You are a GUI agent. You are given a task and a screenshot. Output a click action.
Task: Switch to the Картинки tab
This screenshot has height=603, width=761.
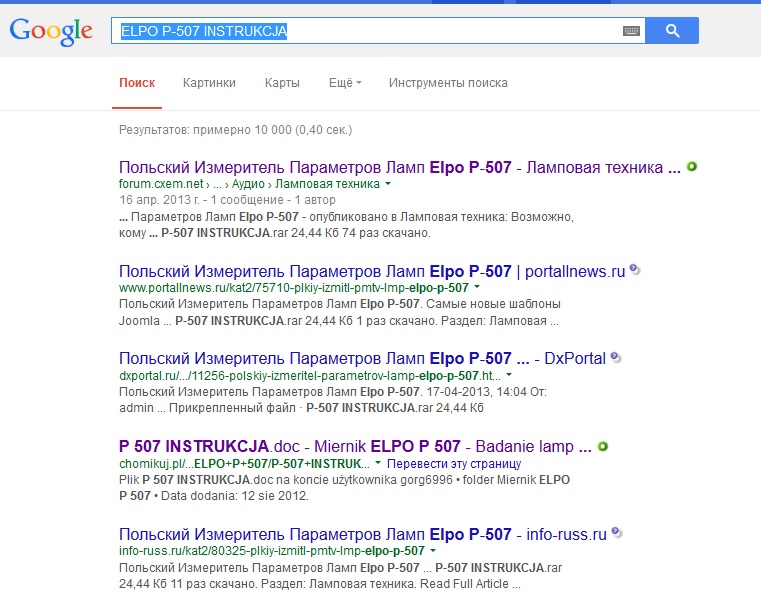click(x=209, y=83)
